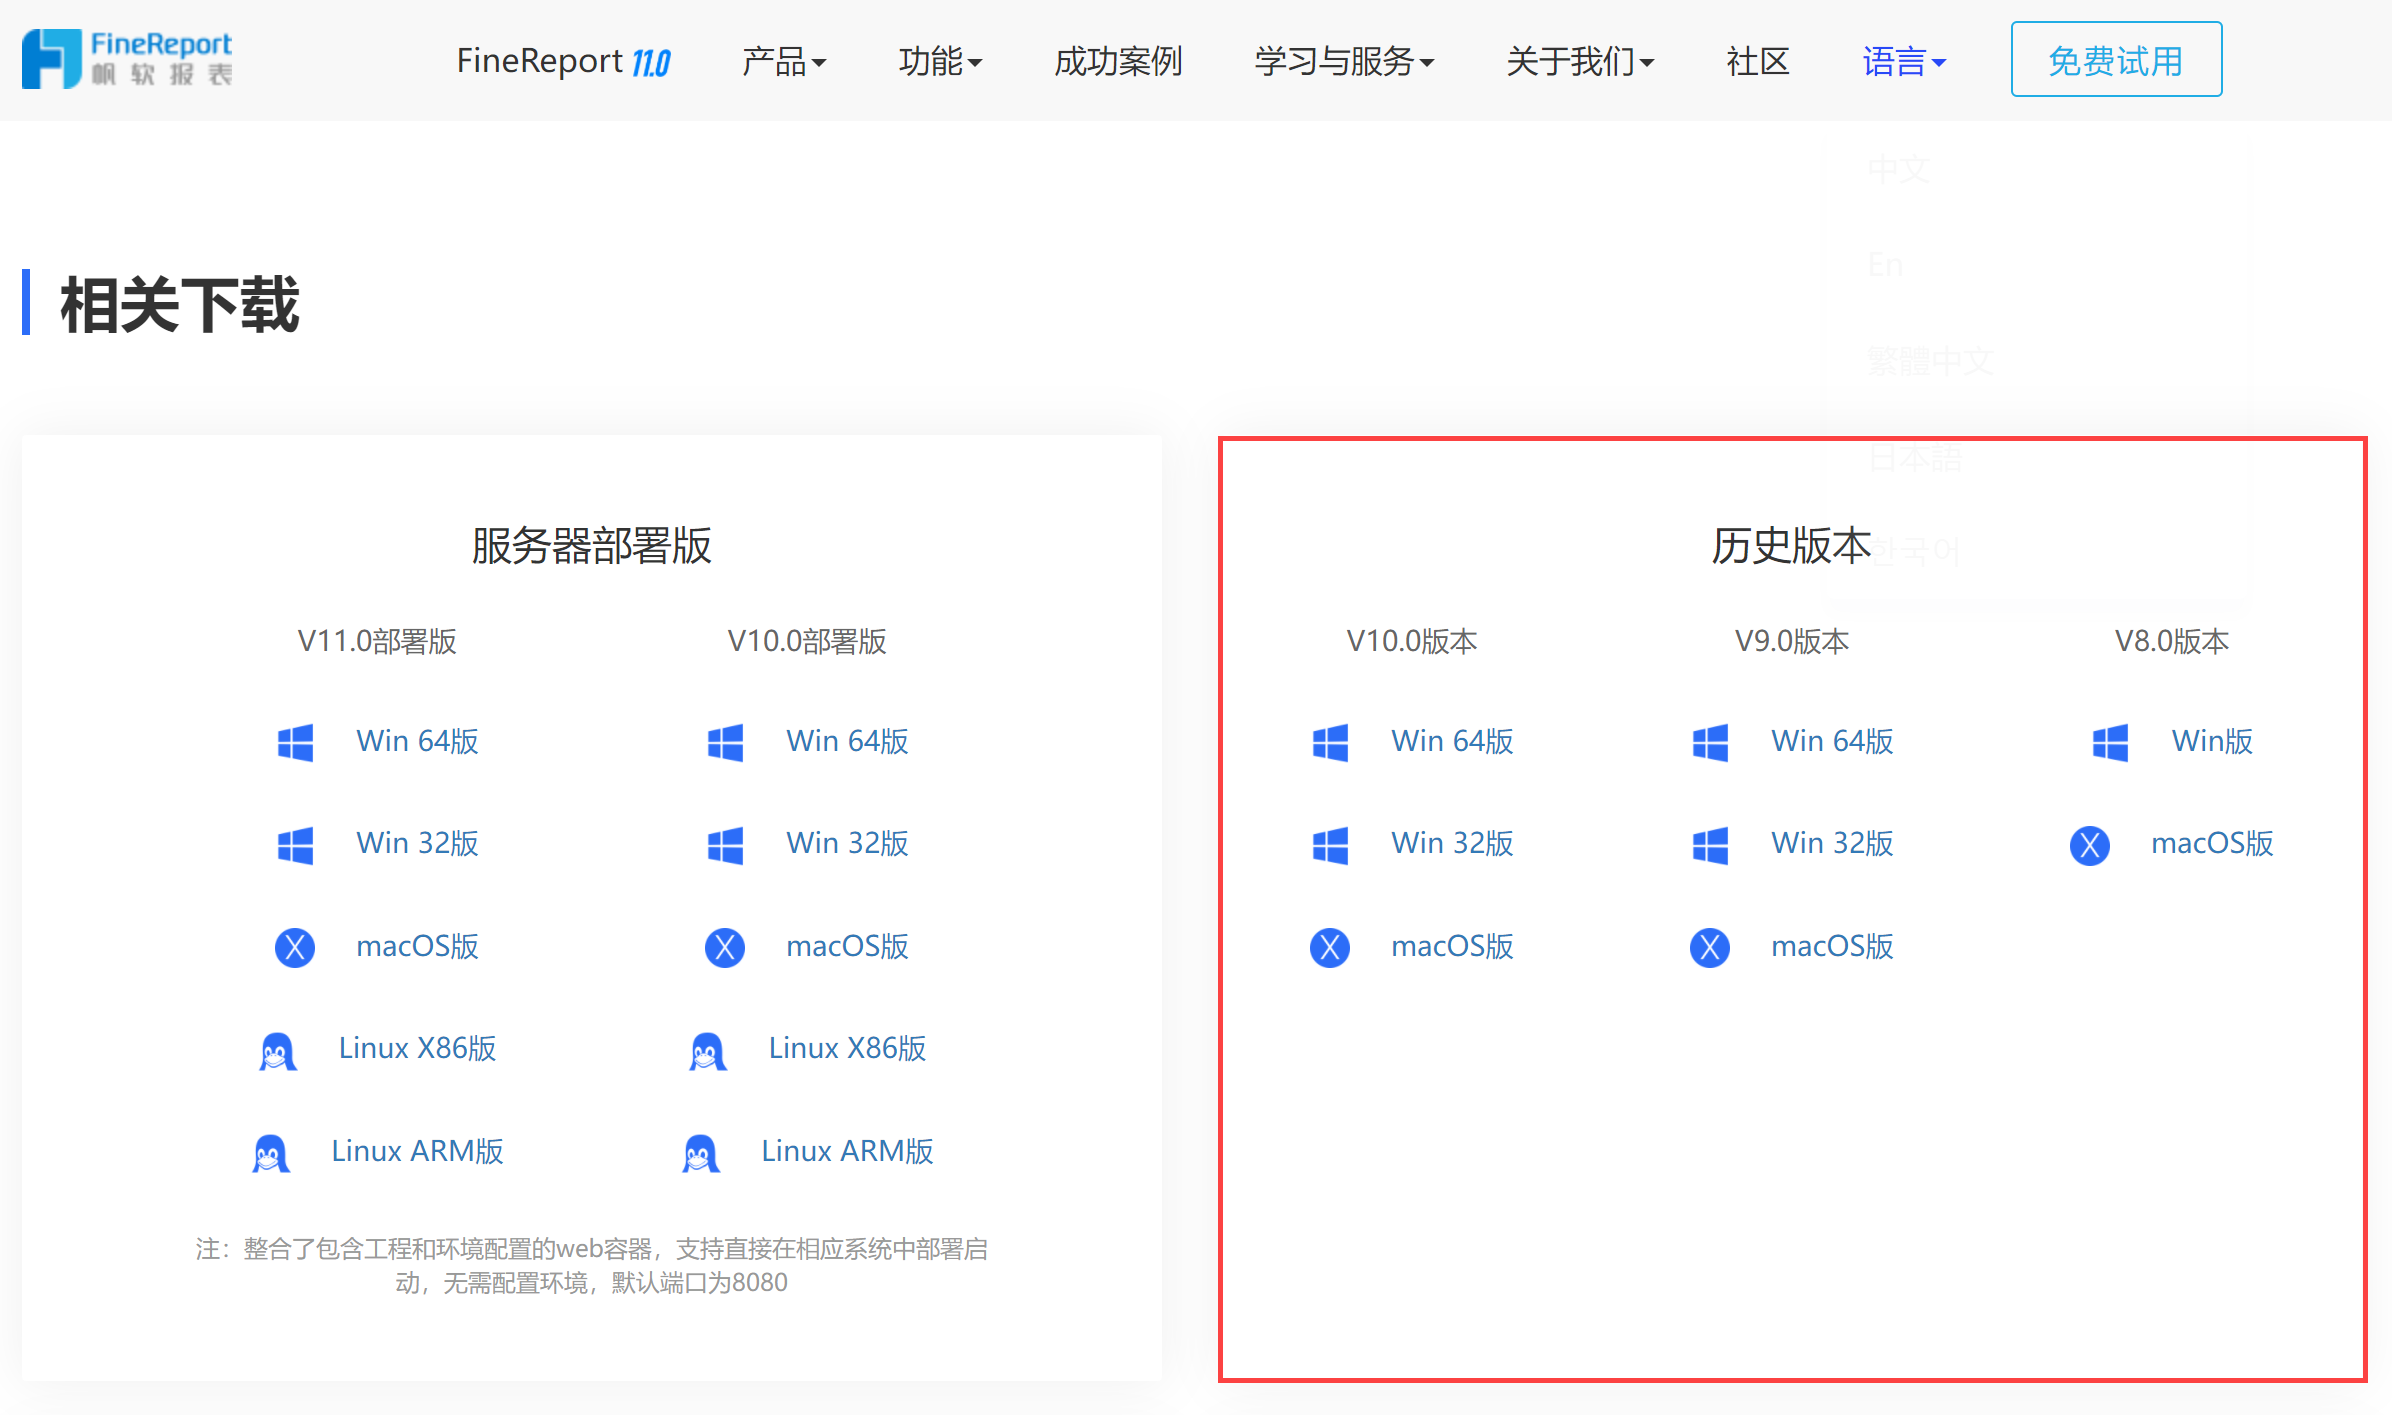This screenshot has width=2392, height=1415.
Task: Click Windows icon beside V10.0部署版 Win 32版
Action: pos(725,845)
